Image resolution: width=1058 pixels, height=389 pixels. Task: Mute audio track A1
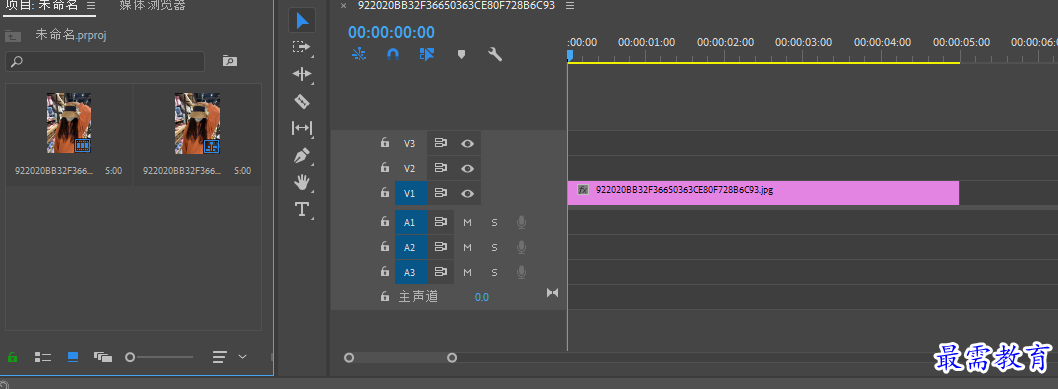[x=468, y=222]
